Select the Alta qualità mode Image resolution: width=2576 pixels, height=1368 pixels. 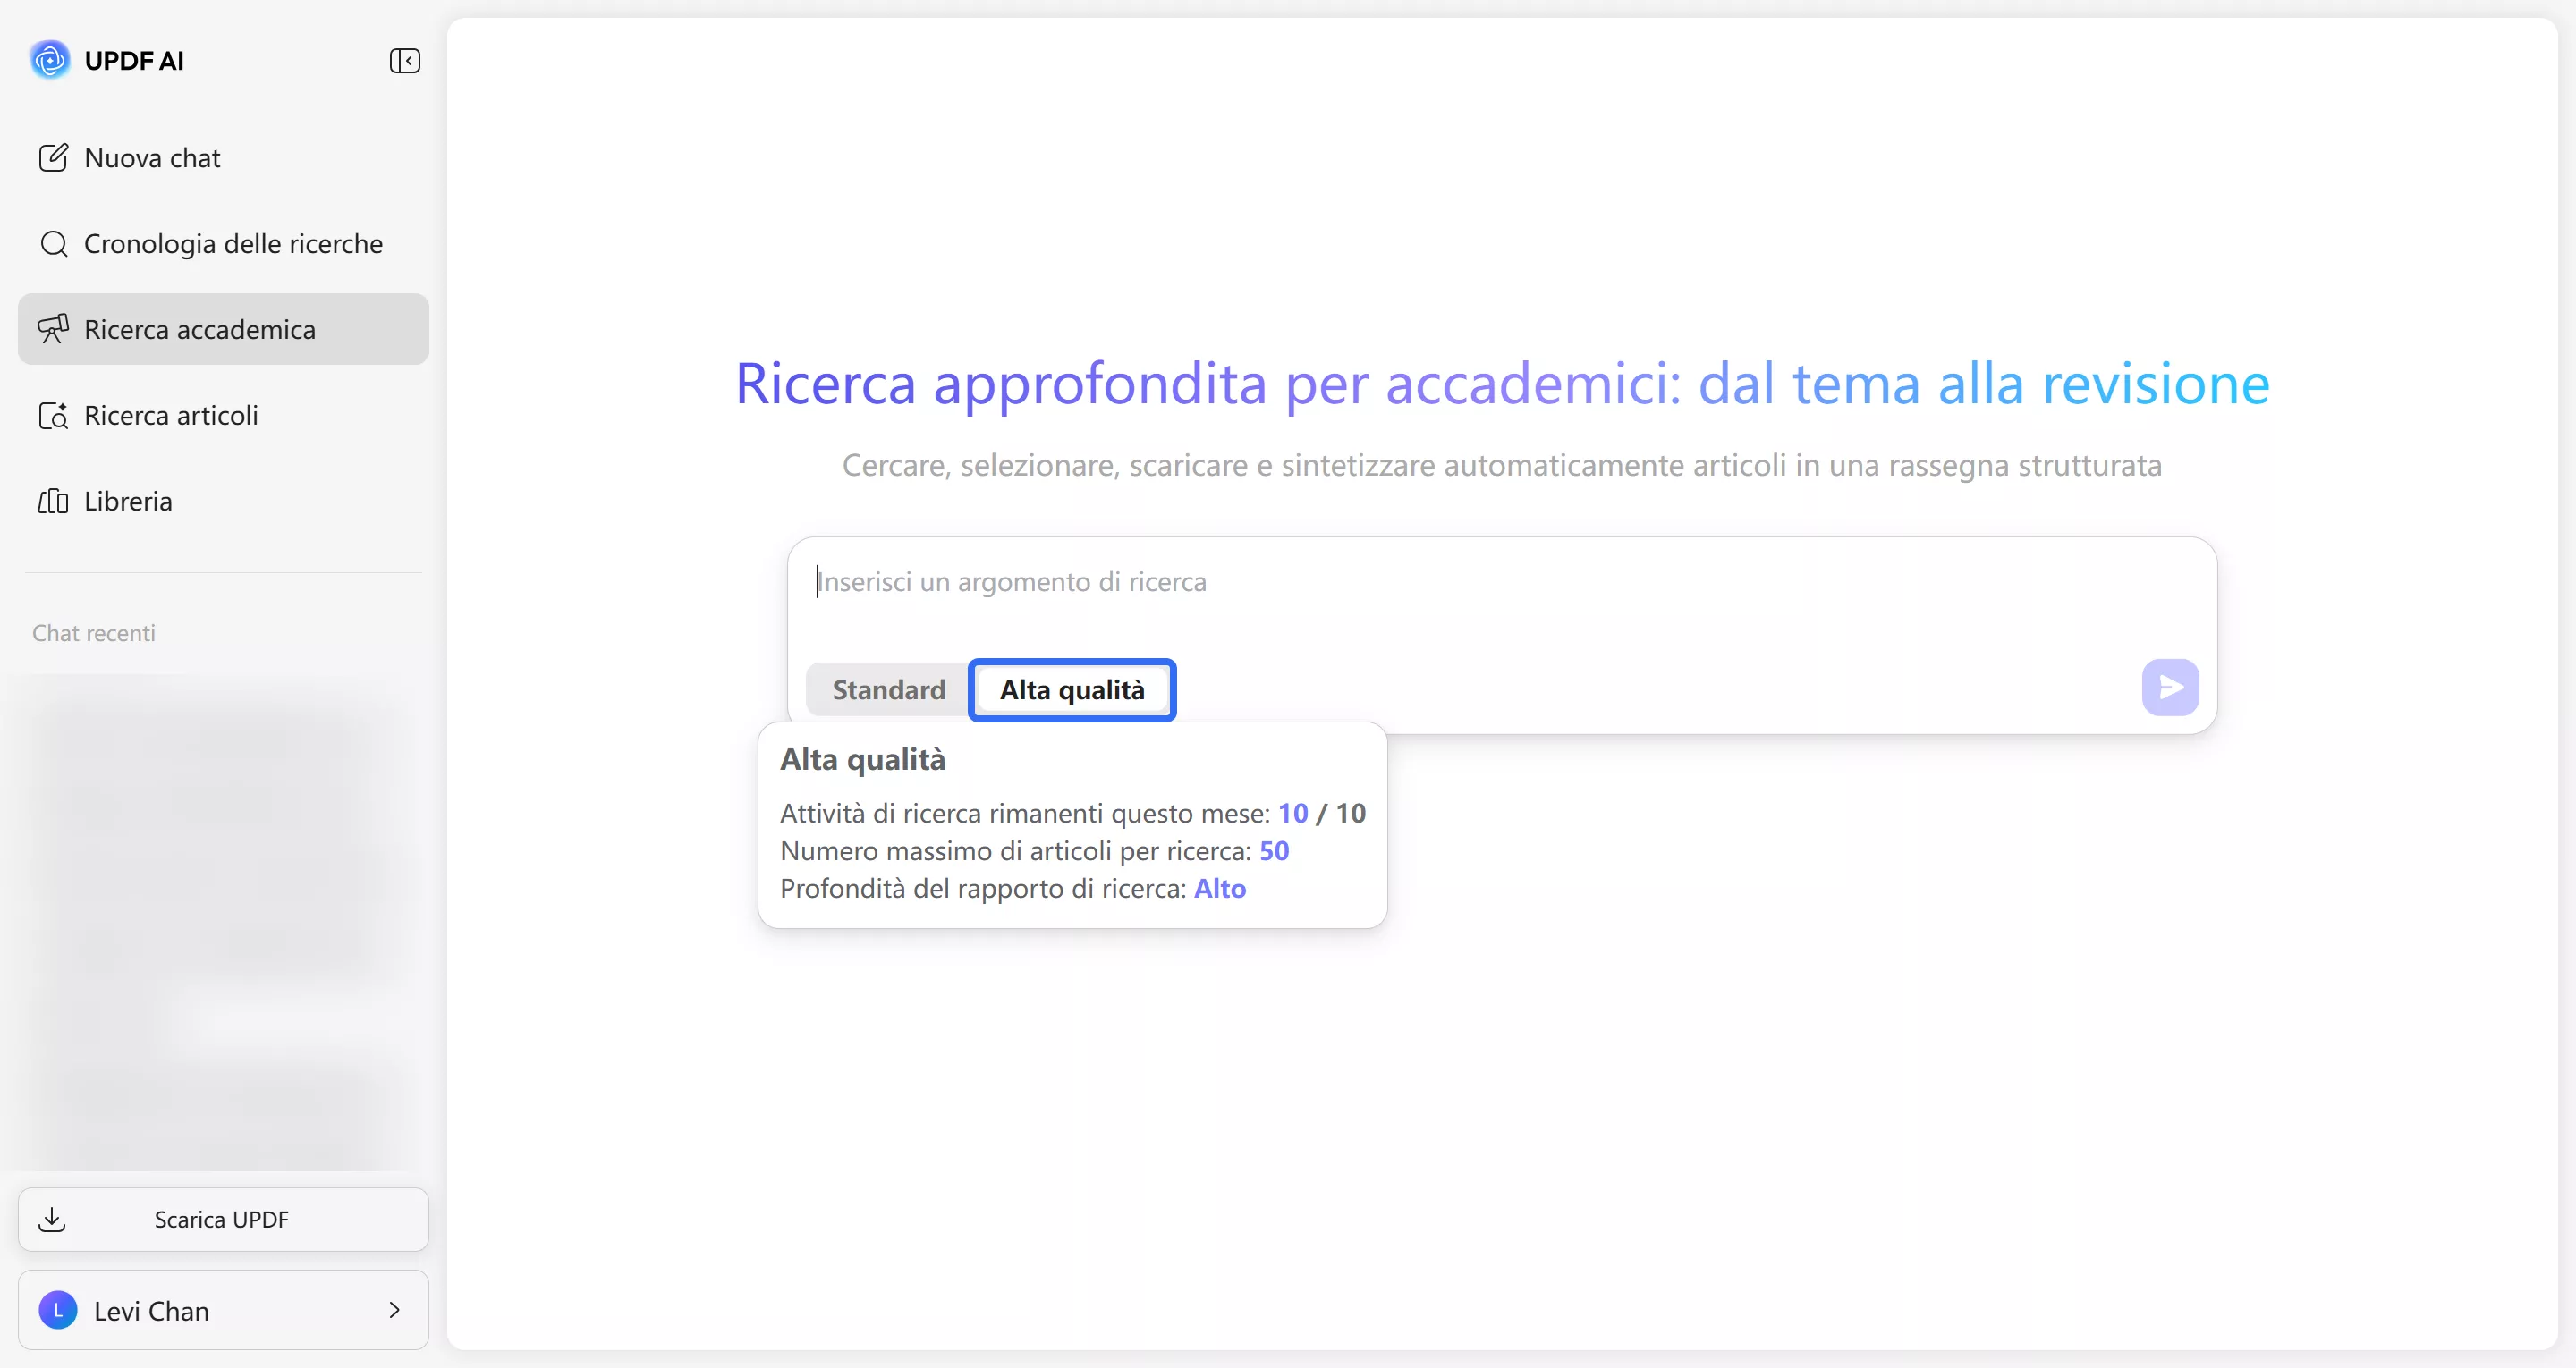click(1072, 689)
